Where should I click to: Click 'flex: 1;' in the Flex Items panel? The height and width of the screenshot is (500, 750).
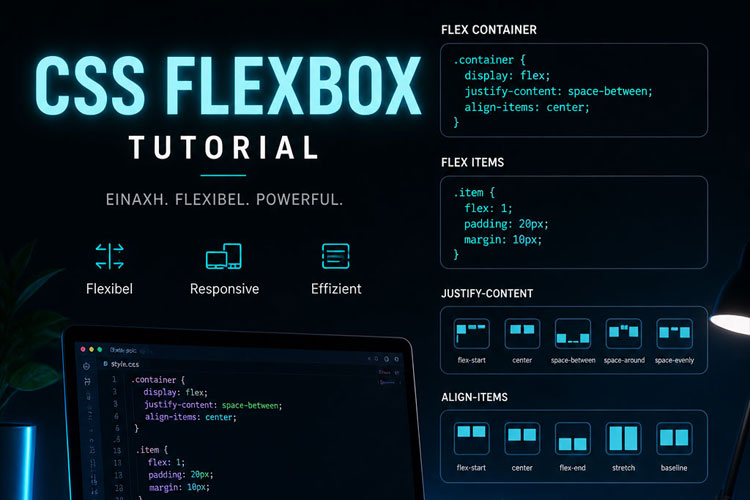(488, 208)
